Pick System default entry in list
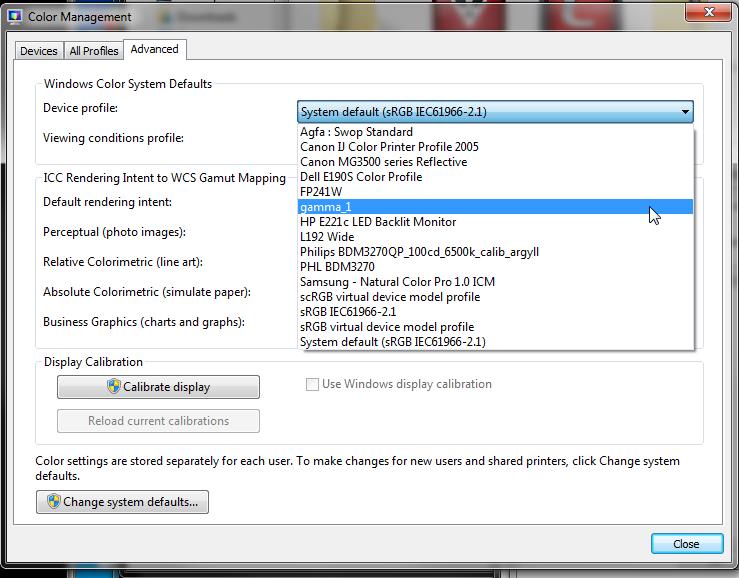The height and width of the screenshot is (578, 739). coord(495,342)
